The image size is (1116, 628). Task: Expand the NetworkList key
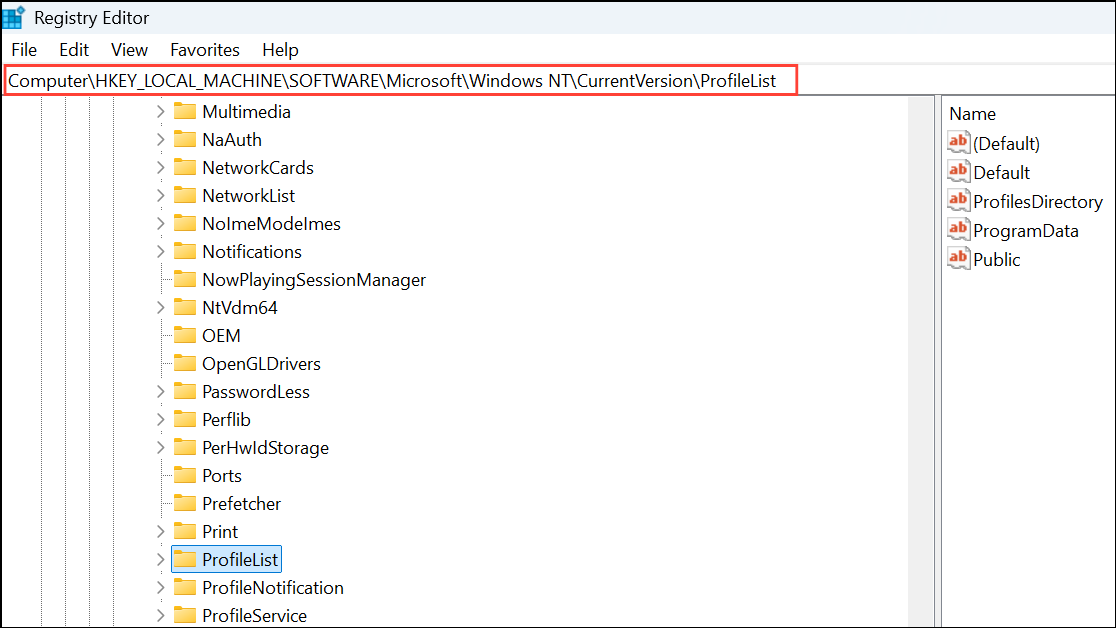point(161,196)
